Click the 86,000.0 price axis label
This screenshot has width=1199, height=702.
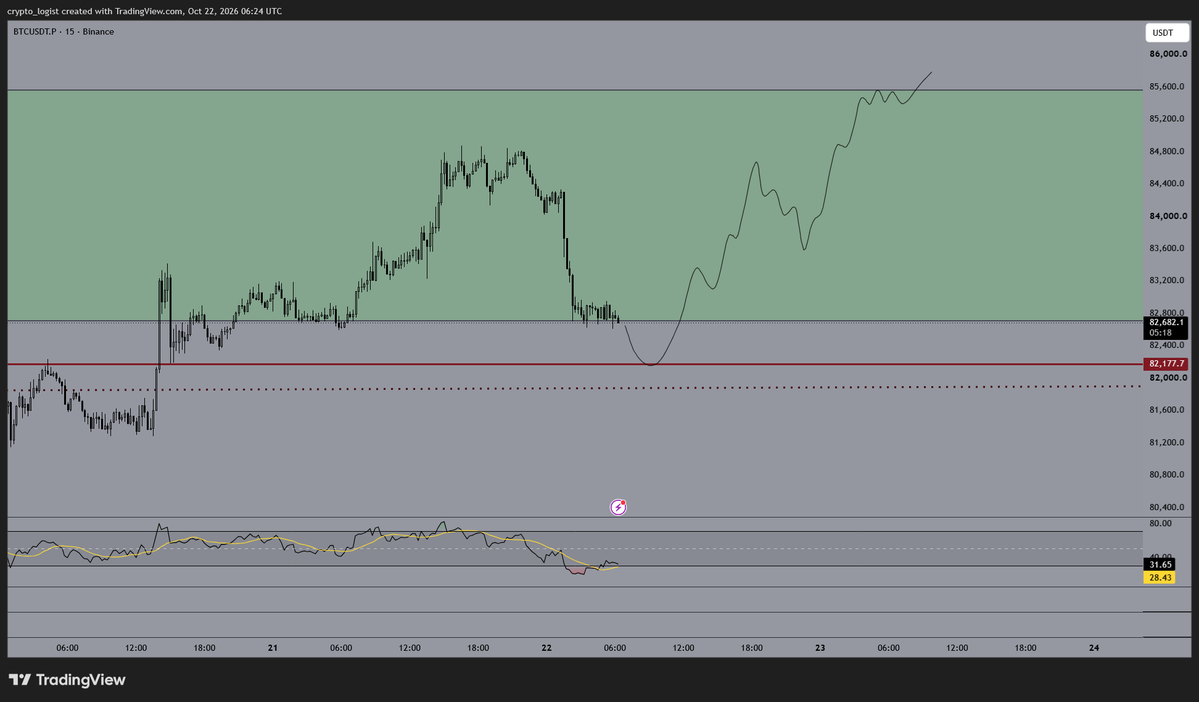pyautogui.click(x=1168, y=54)
